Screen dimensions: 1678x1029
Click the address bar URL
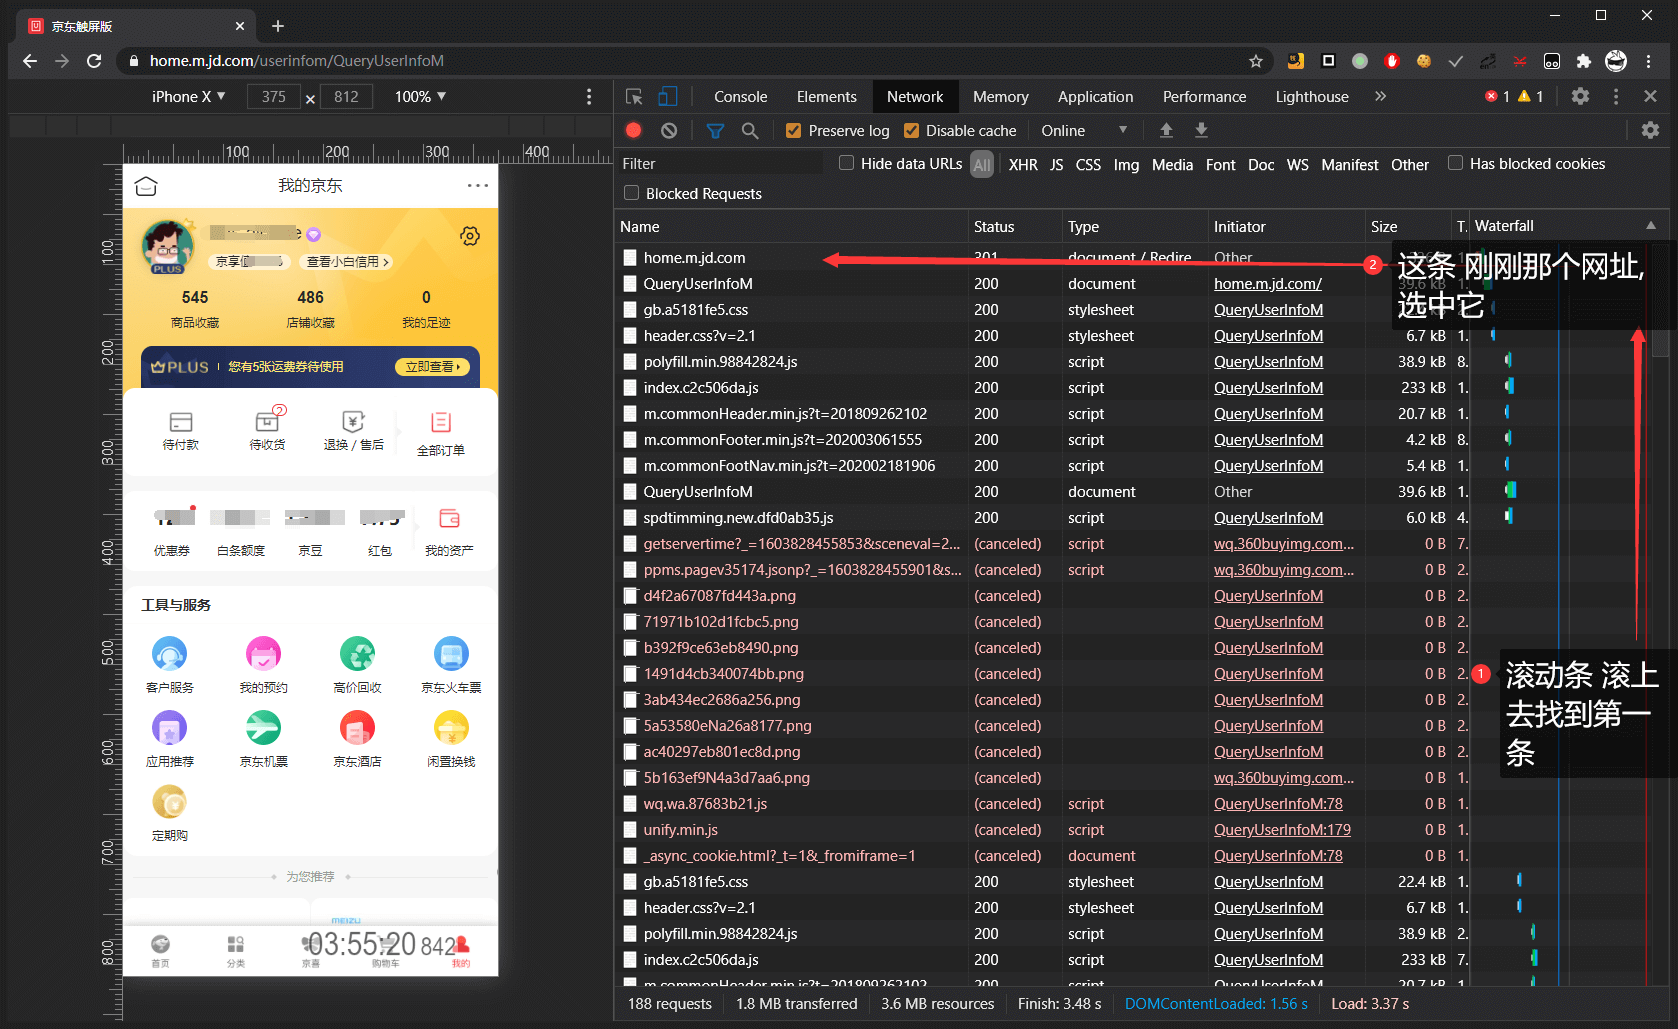pos(296,61)
